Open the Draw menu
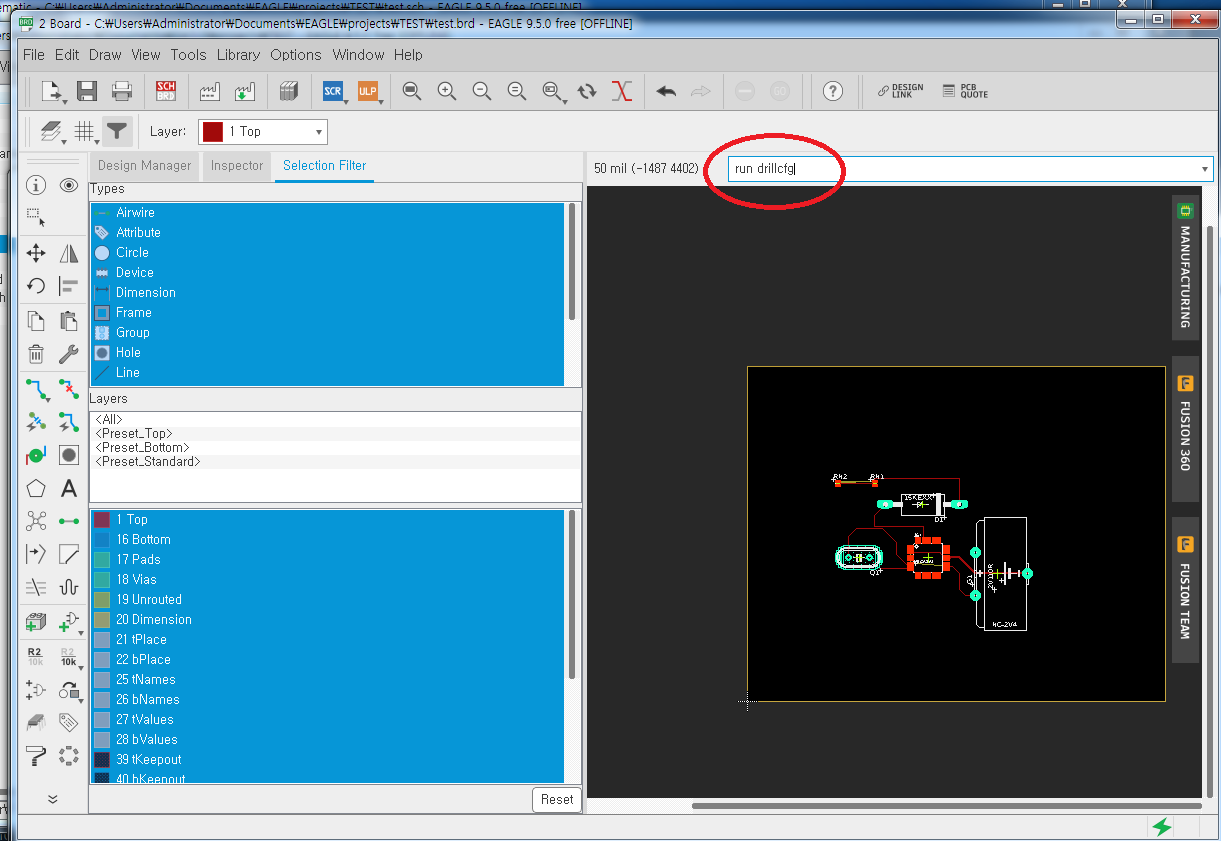The width and height of the screenshot is (1221, 841). (x=105, y=55)
